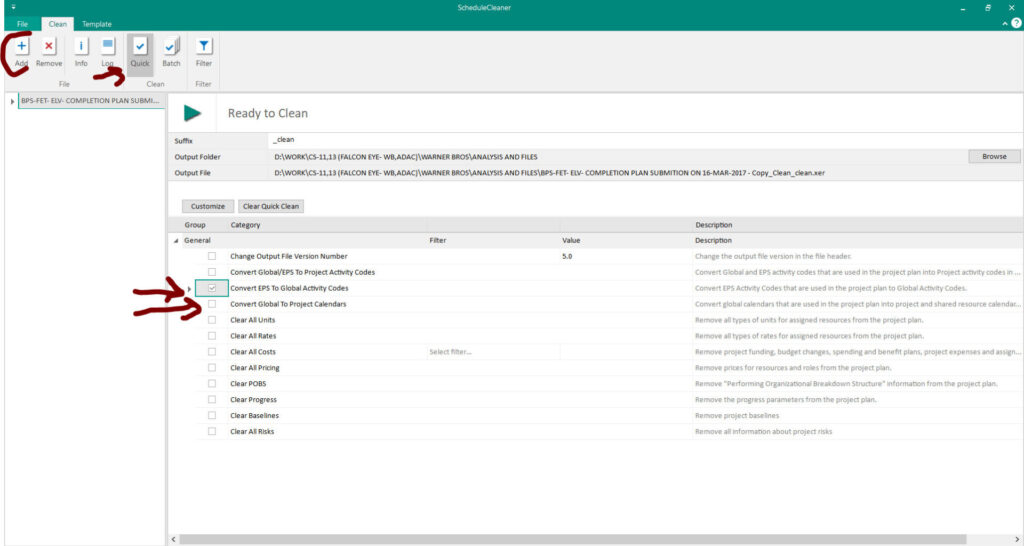The image size is (1024, 546).
Task: Enable Convert Global/EPS To Project Activity Codes checkbox
Action: (x=212, y=272)
